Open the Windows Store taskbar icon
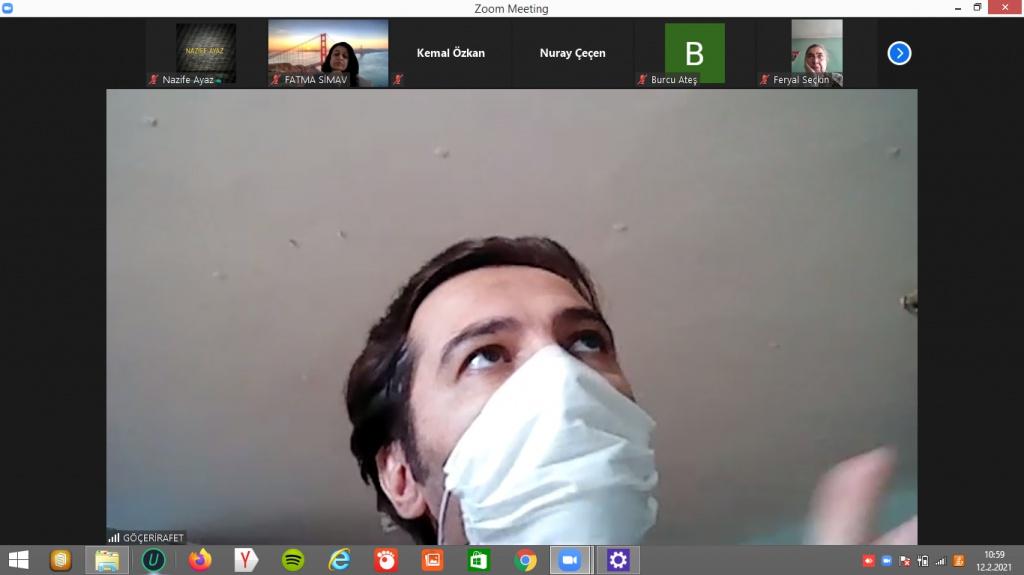This screenshot has height=575, width=1024. pos(479,560)
